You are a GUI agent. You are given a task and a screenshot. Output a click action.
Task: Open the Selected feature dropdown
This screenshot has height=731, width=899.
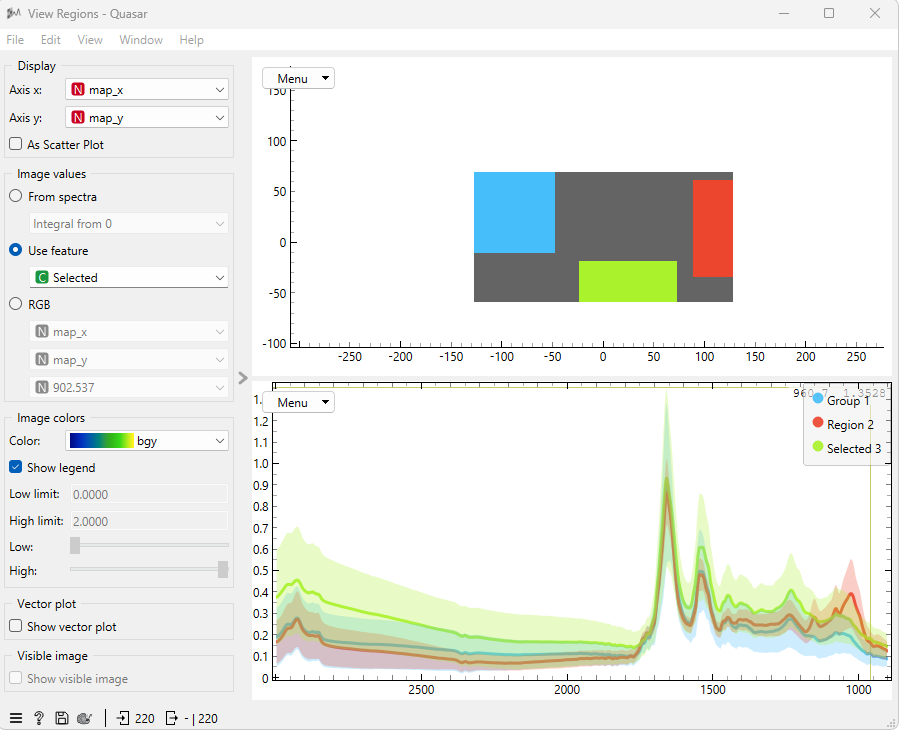click(x=128, y=277)
